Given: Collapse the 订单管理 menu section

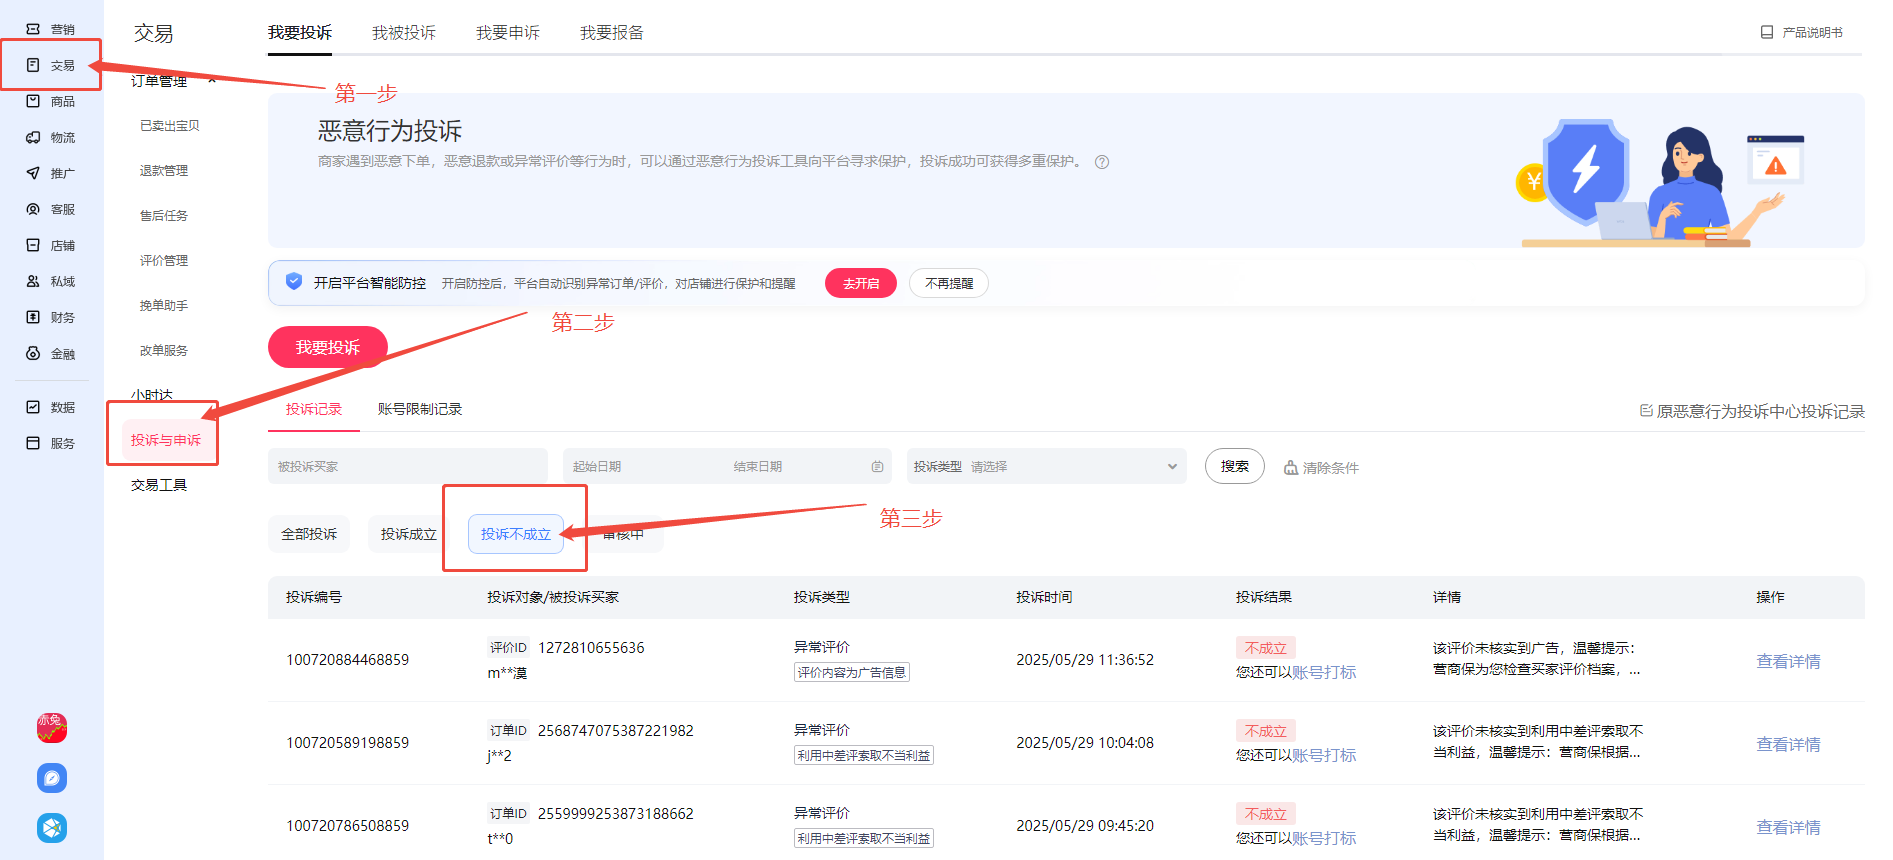Looking at the screenshot, I should (x=212, y=81).
